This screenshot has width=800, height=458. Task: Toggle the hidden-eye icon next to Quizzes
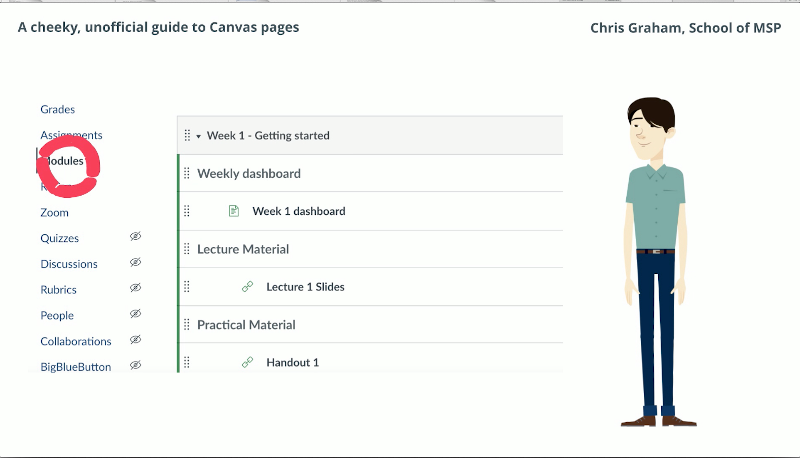135,237
